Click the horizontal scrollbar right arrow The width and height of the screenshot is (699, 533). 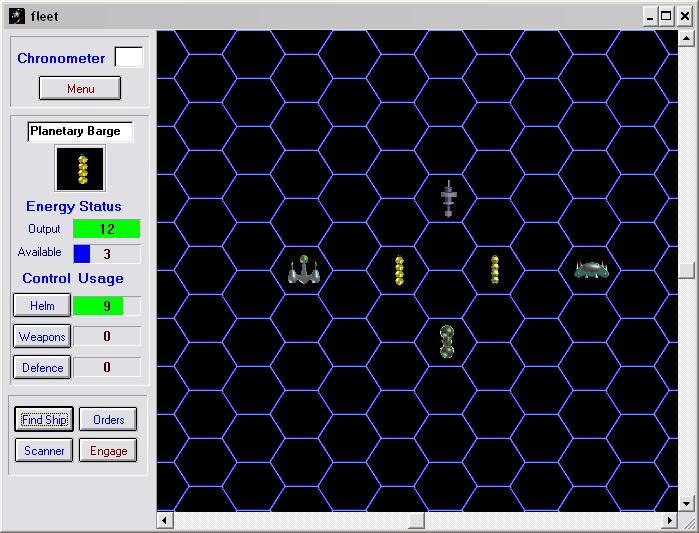click(x=670, y=520)
